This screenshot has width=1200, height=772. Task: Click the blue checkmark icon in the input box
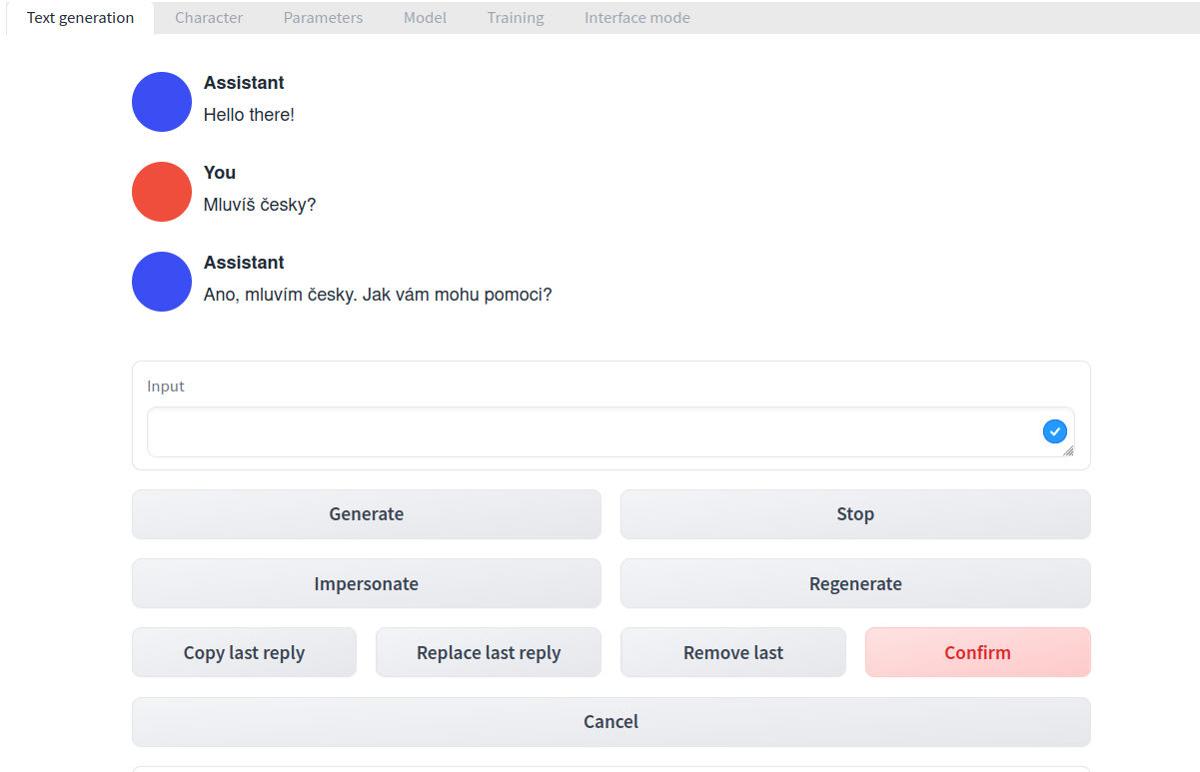(x=1055, y=432)
